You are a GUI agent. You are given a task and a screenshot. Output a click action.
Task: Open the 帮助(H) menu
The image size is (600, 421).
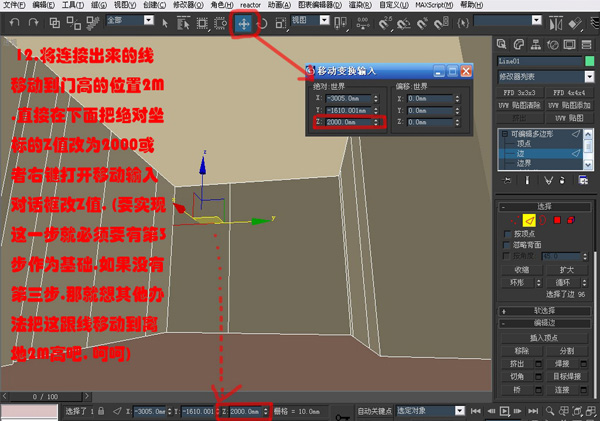472,5
